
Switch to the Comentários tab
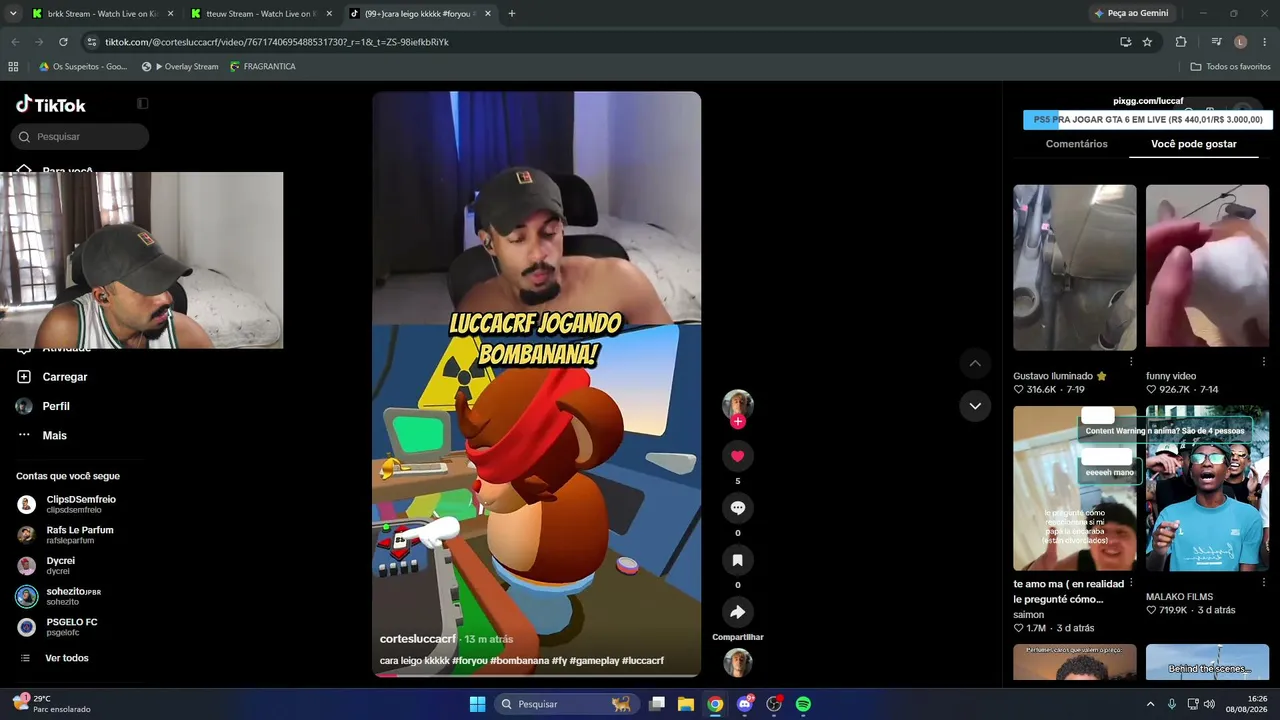pyautogui.click(x=1076, y=144)
